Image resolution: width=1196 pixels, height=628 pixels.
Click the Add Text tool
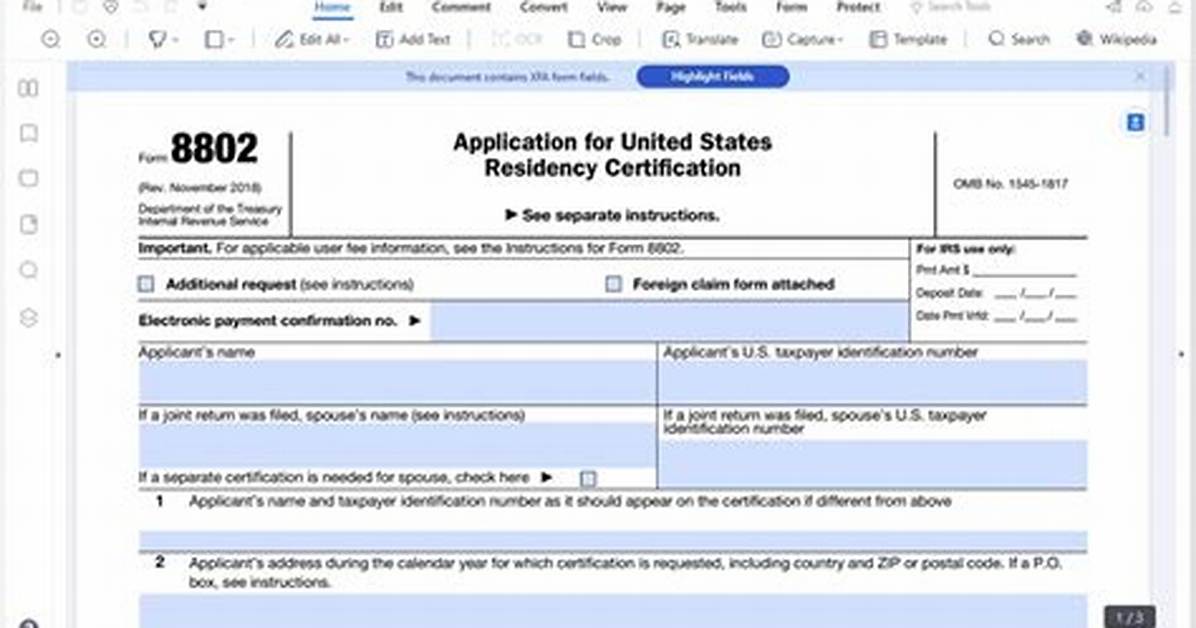tap(413, 39)
